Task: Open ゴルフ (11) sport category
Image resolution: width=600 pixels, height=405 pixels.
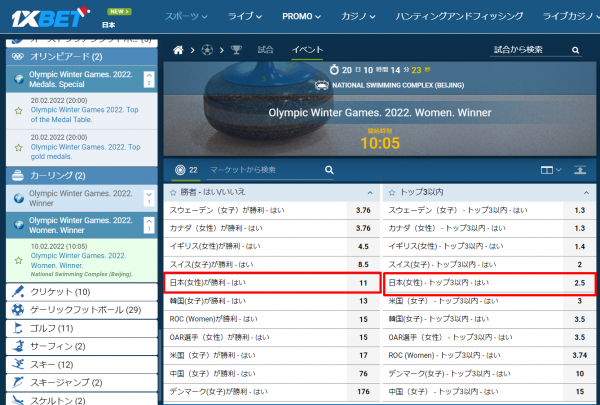Action: coord(82,328)
